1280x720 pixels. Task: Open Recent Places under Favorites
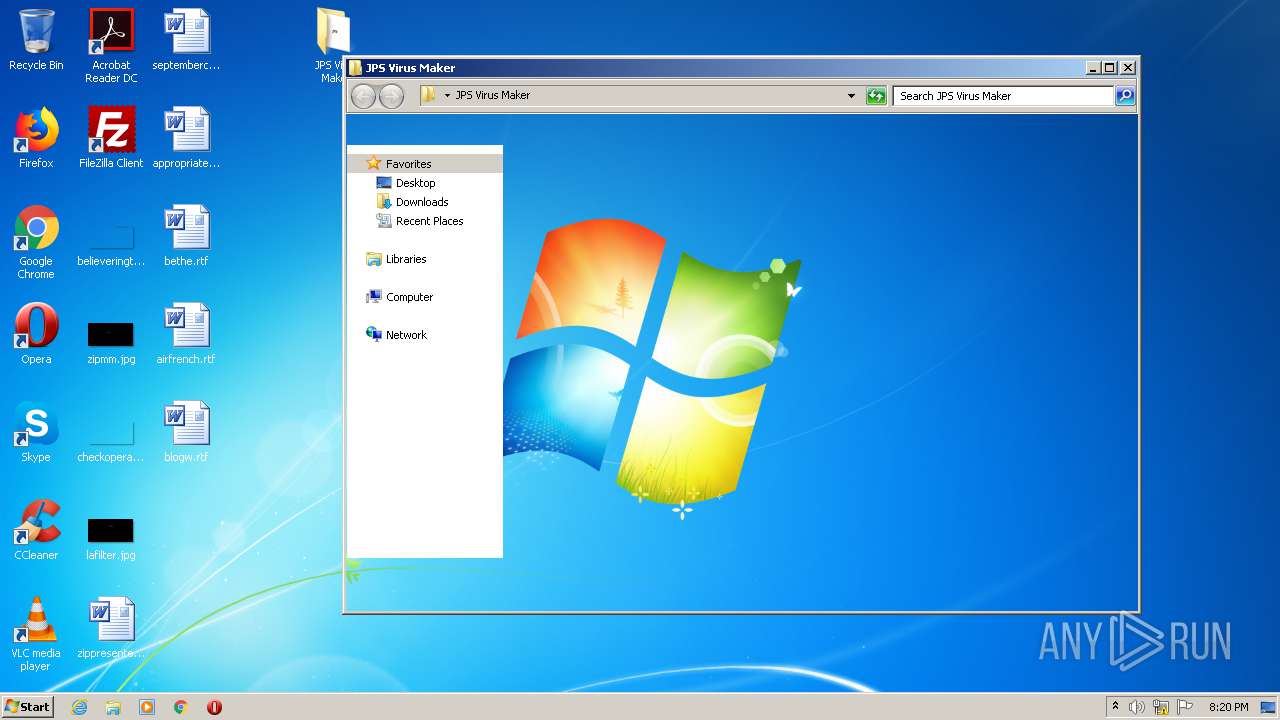tap(429, 221)
